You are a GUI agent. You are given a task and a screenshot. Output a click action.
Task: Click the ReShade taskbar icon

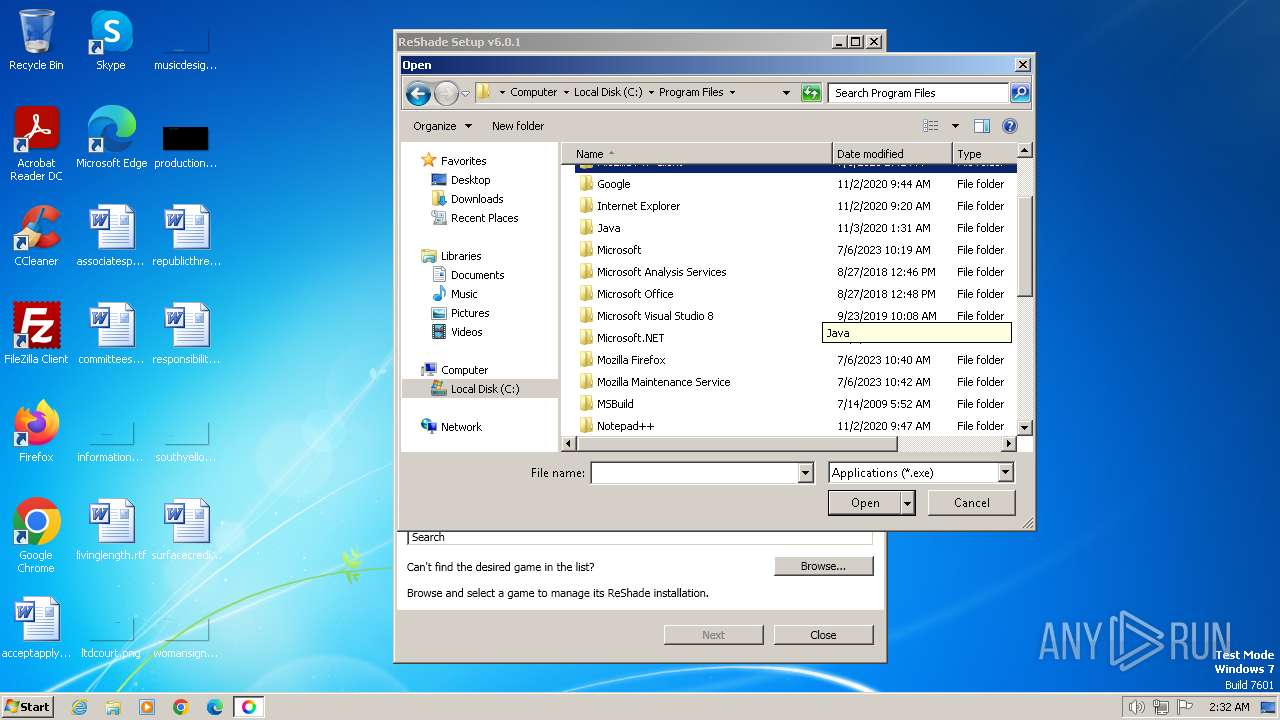[x=249, y=707]
